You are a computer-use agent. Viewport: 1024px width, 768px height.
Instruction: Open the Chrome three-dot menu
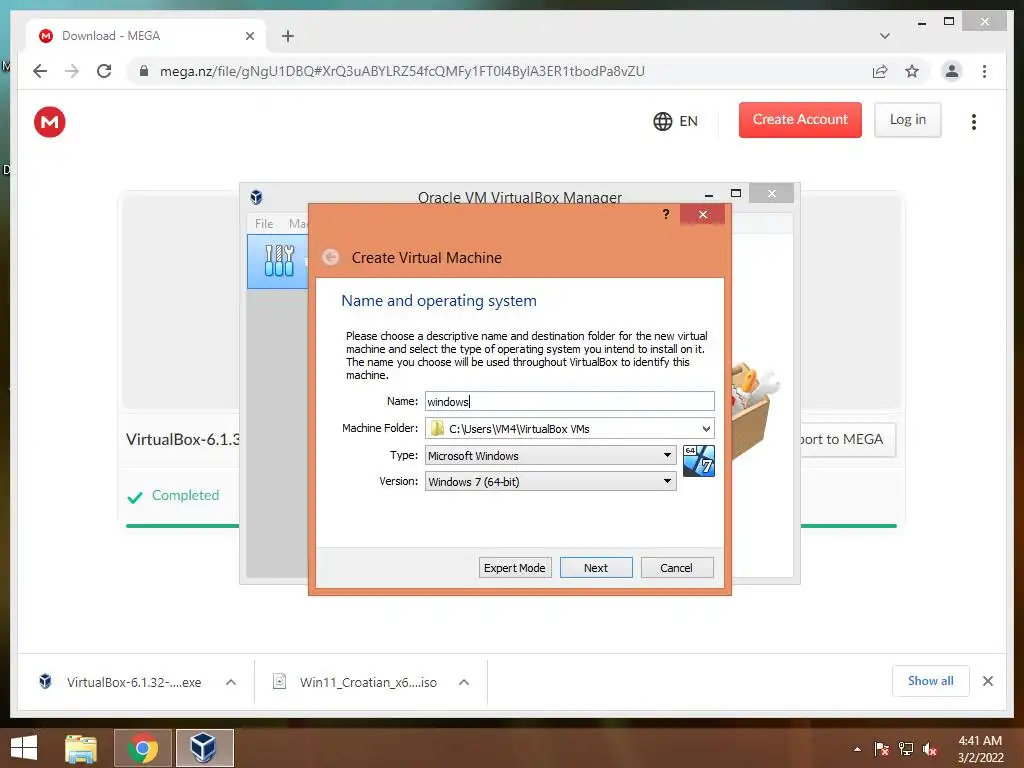click(984, 71)
